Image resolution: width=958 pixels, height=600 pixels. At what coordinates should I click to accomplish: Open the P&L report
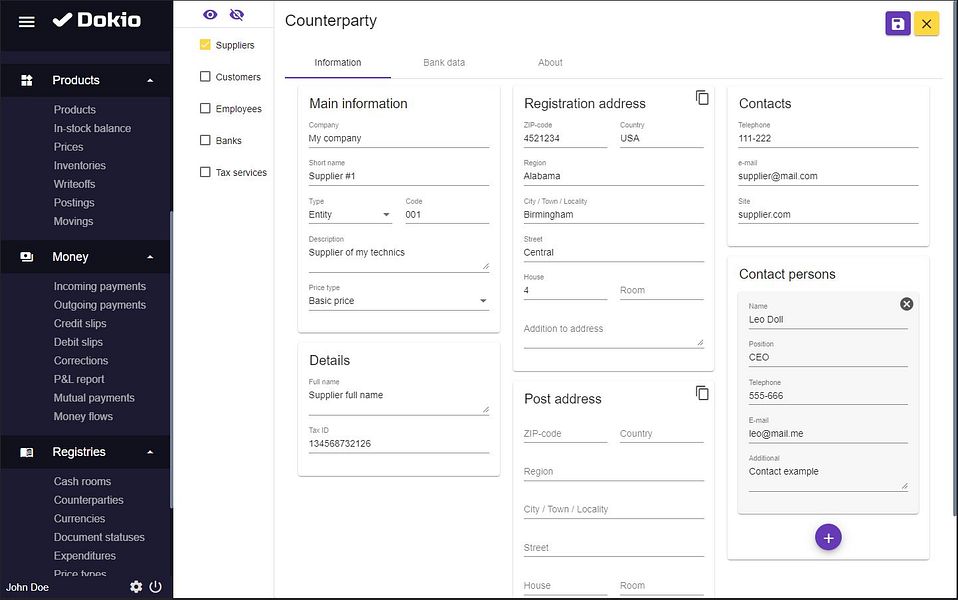point(79,379)
